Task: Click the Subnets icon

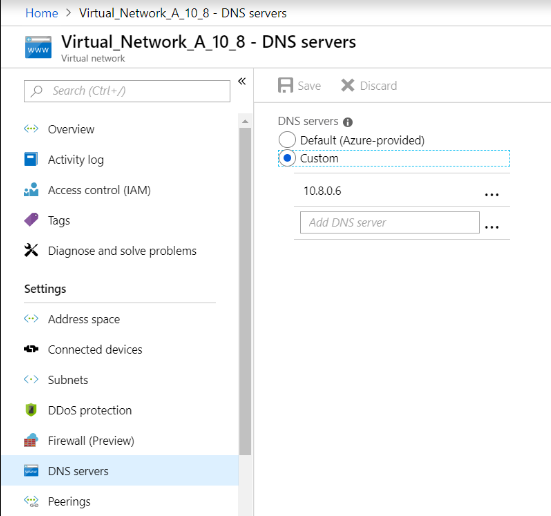Action: tap(31, 379)
